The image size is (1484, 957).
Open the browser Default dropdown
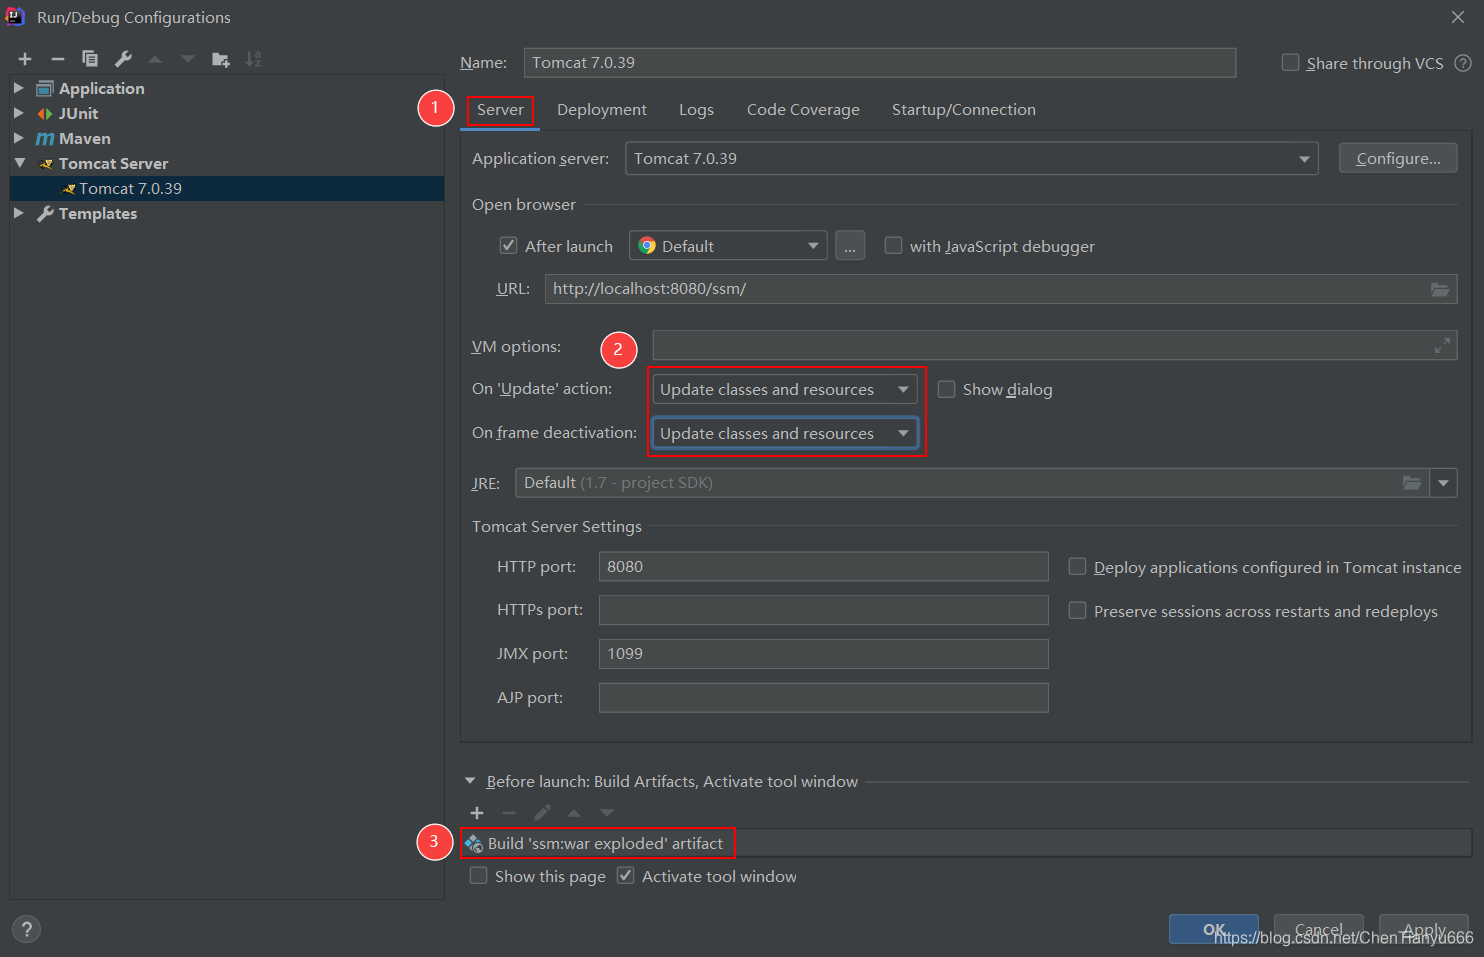(x=728, y=246)
